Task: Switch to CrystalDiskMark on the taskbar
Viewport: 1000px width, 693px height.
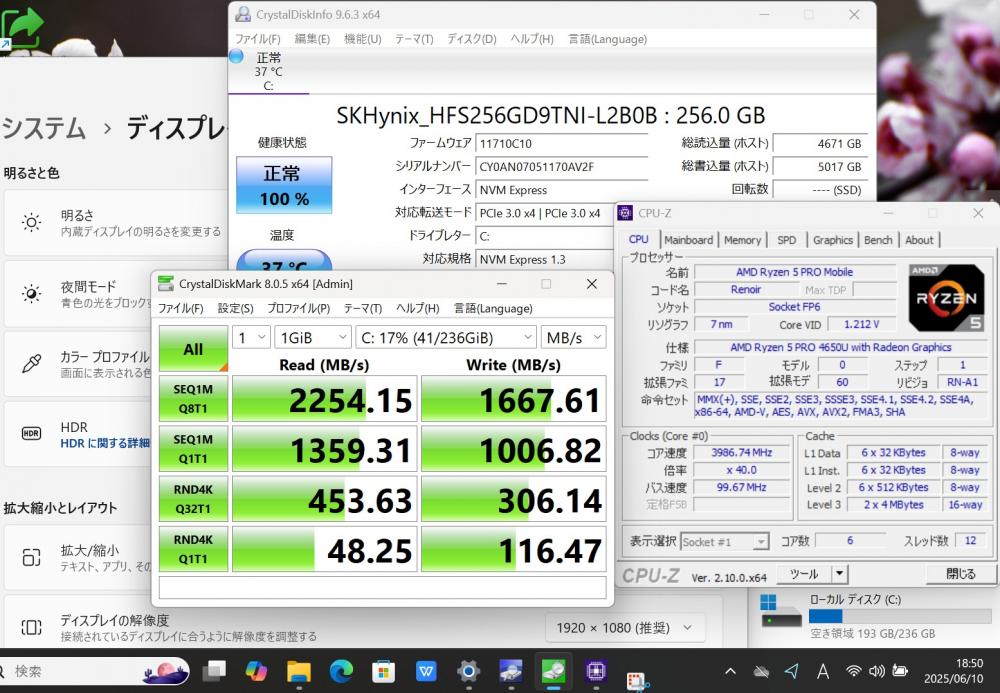Action: (553, 671)
